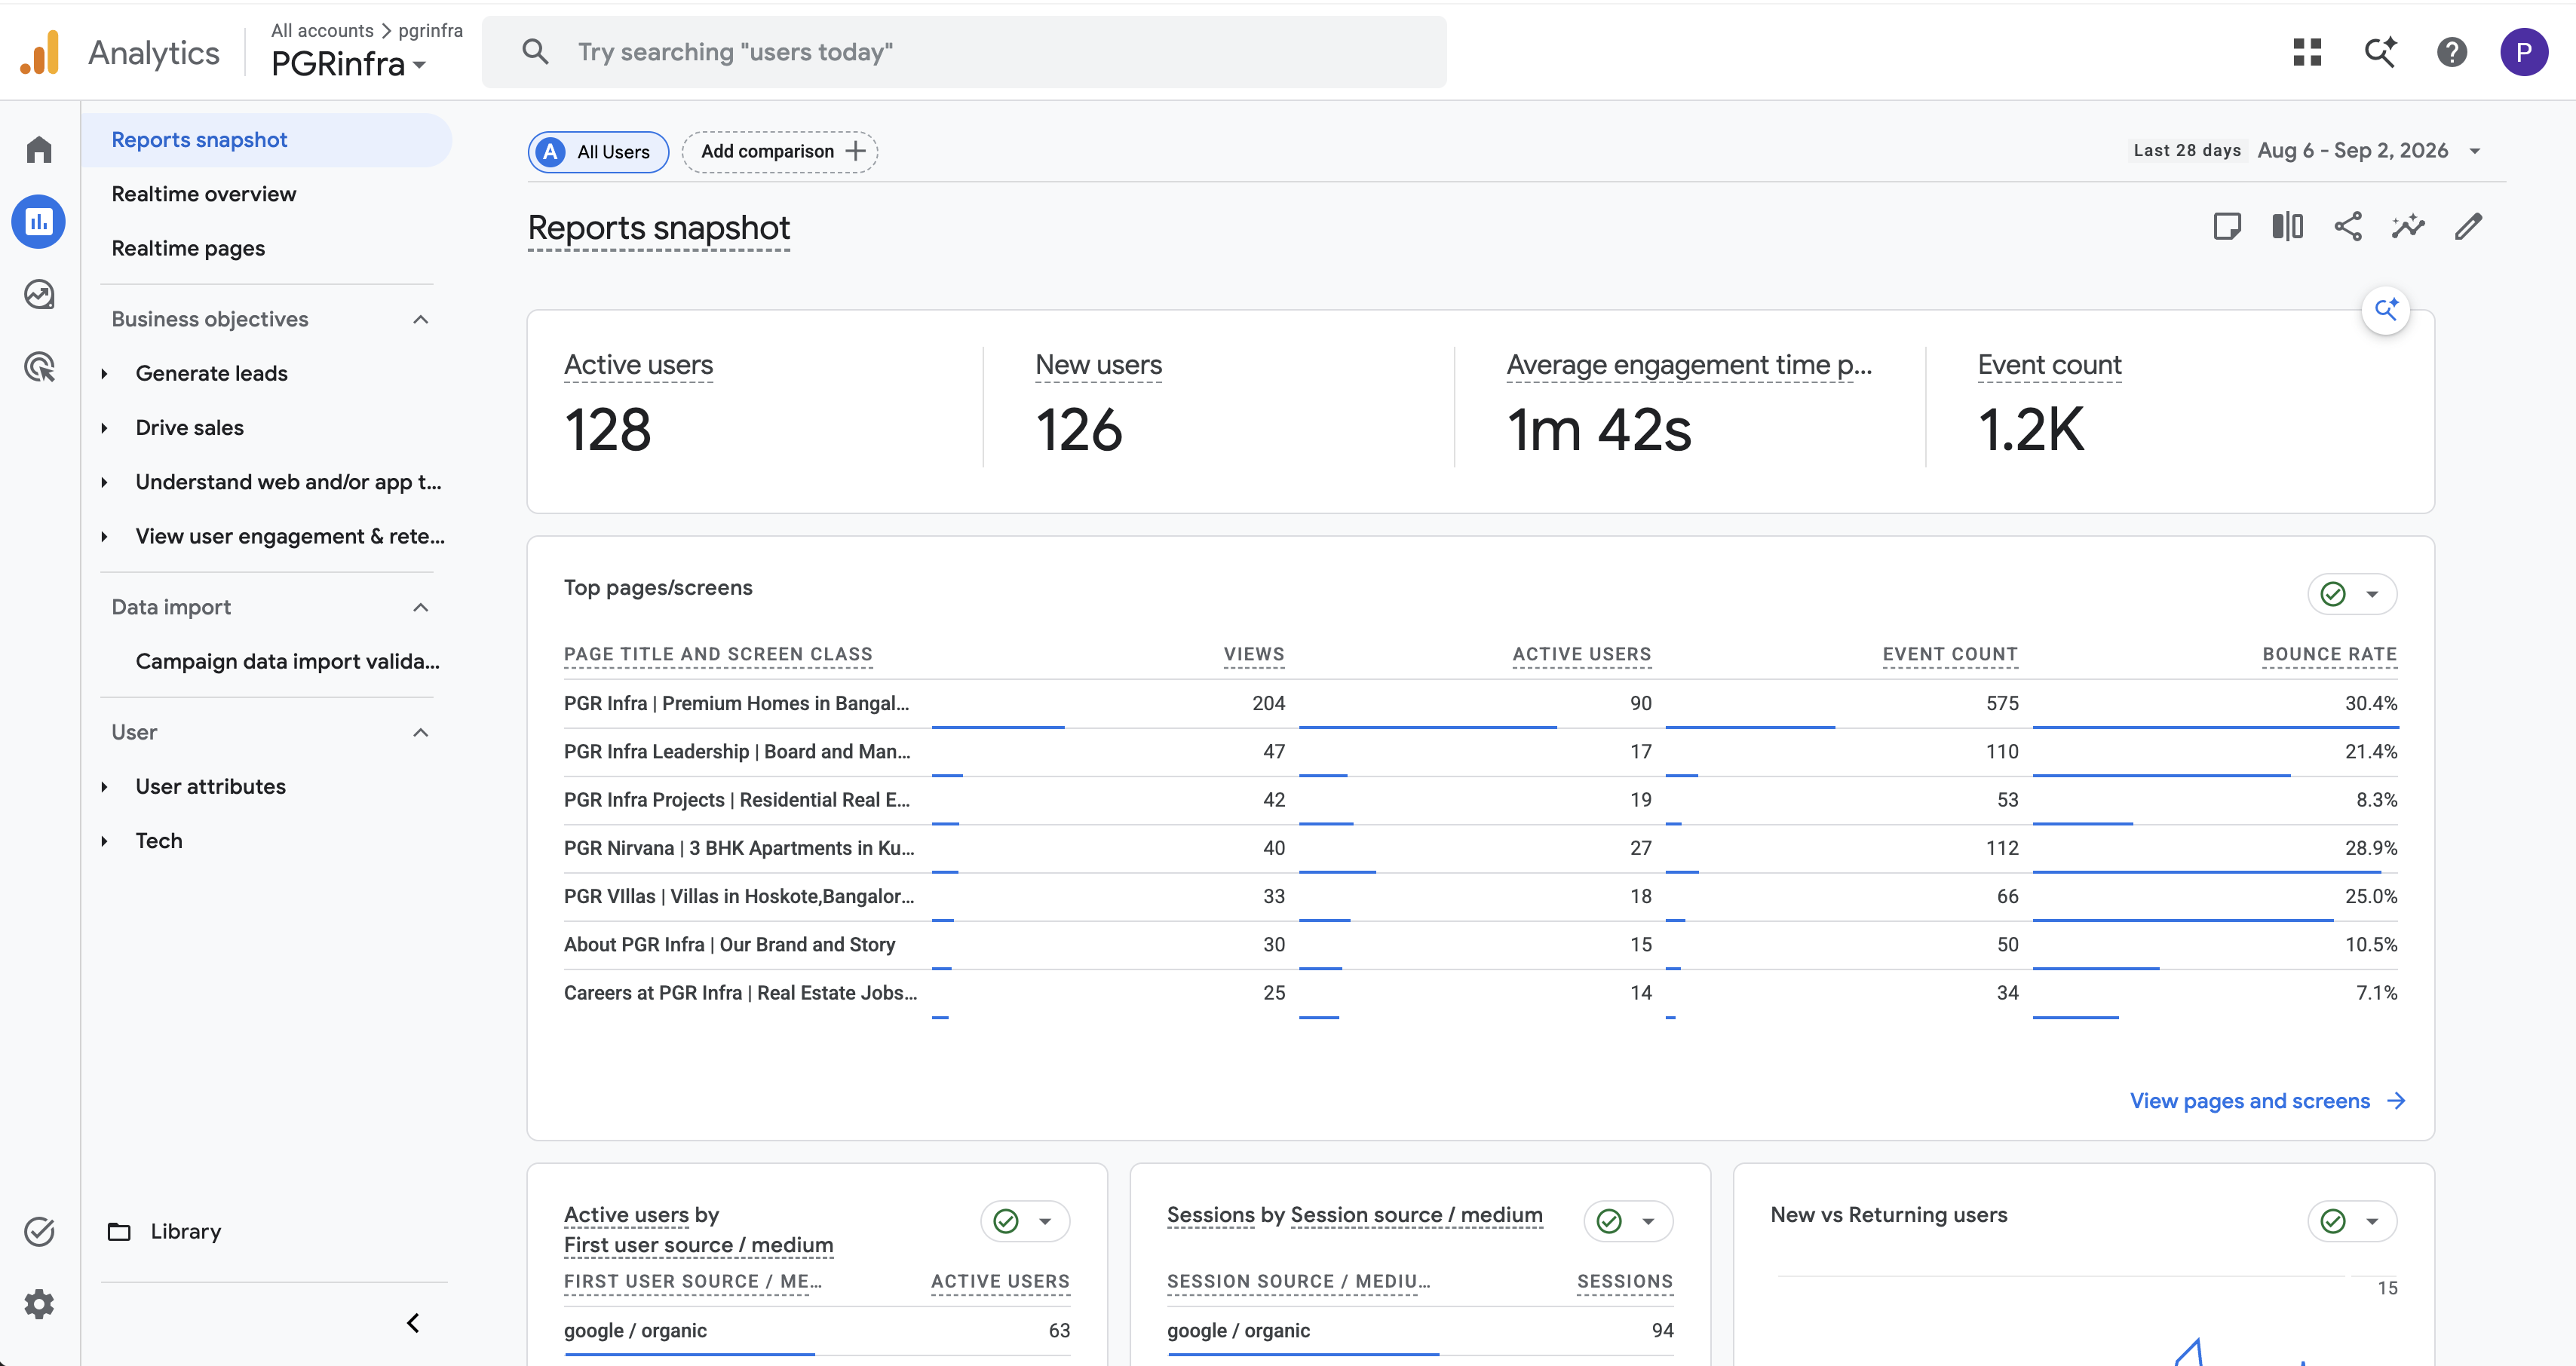The image size is (2576, 1366).
Task: Click the All Users comparison chip
Action: coord(598,152)
